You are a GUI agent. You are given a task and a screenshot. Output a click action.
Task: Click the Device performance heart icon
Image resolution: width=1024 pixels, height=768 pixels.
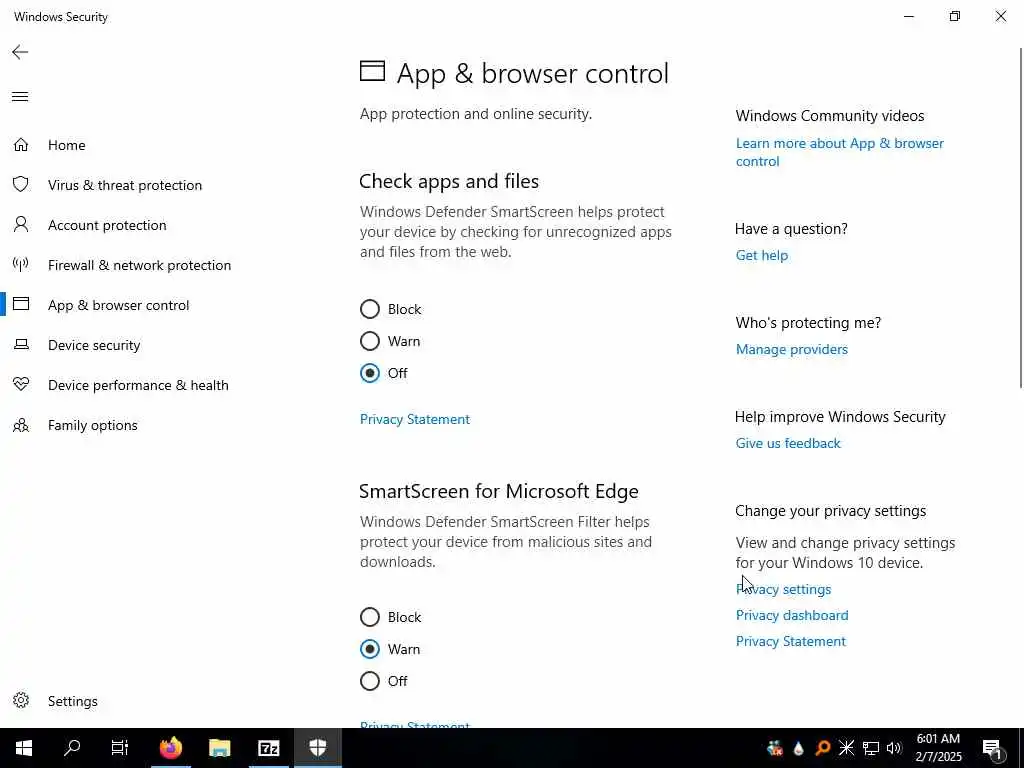[x=21, y=385]
